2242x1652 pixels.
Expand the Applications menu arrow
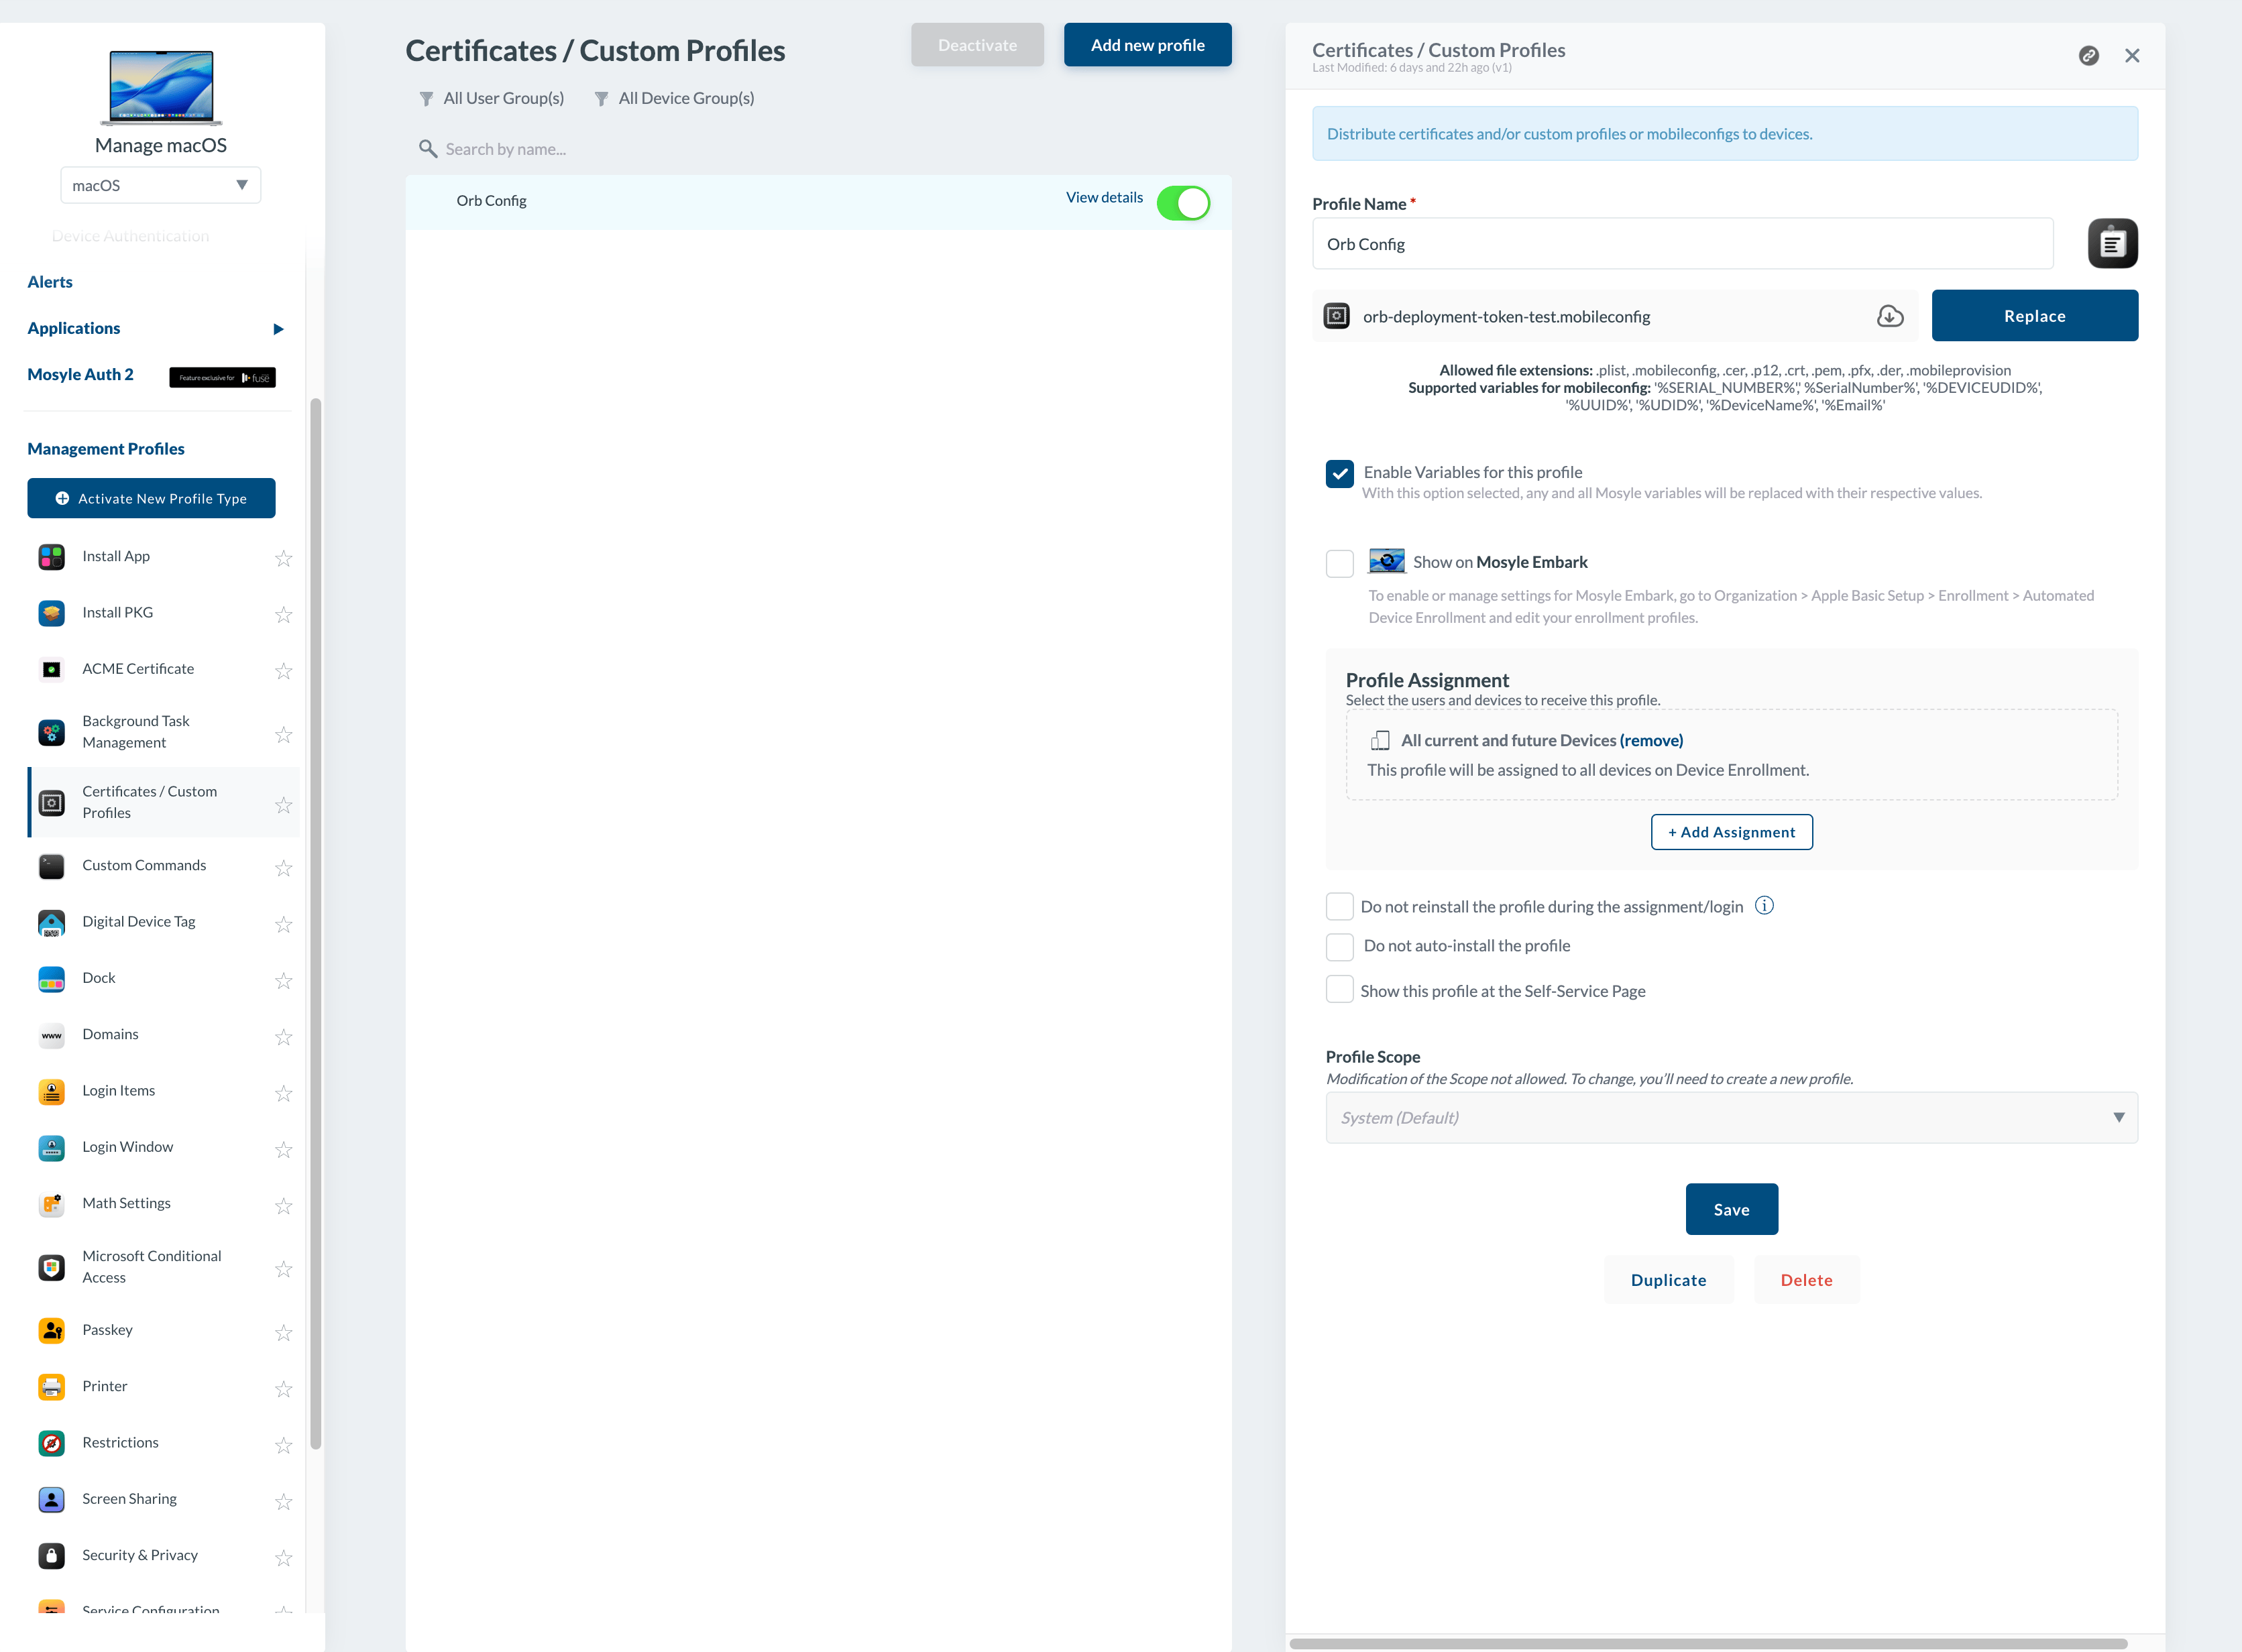click(278, 329)
